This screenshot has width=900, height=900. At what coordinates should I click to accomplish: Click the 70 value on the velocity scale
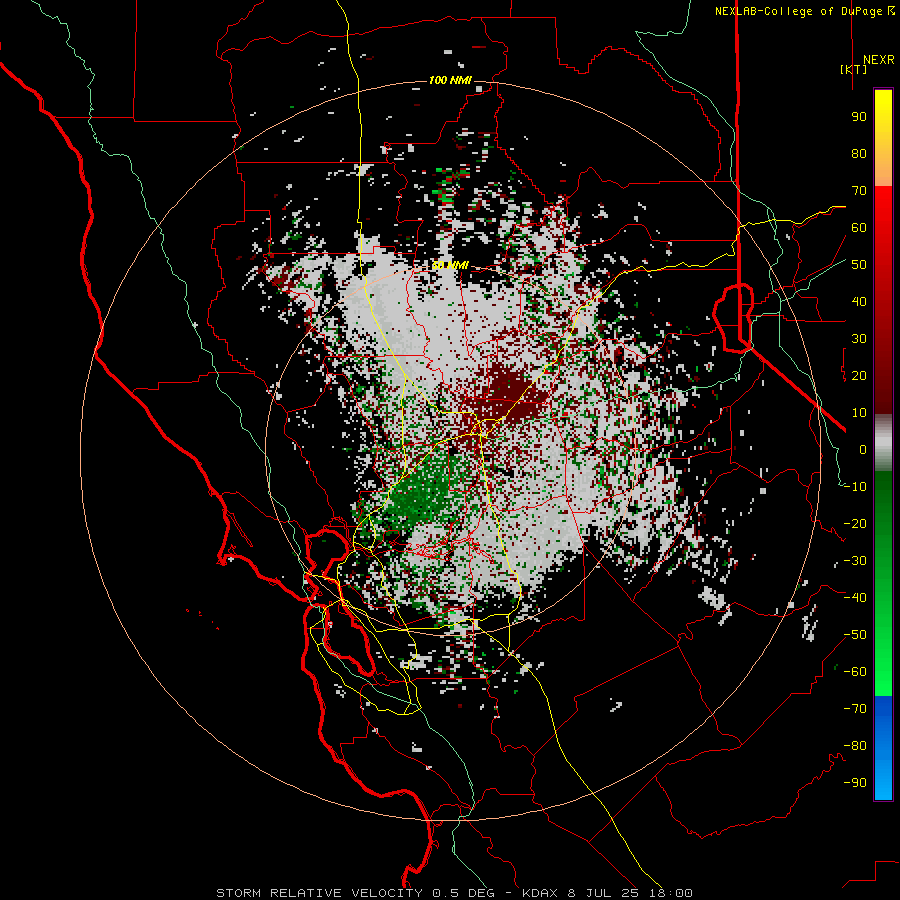pyautogui.click(x=859, y=191)
